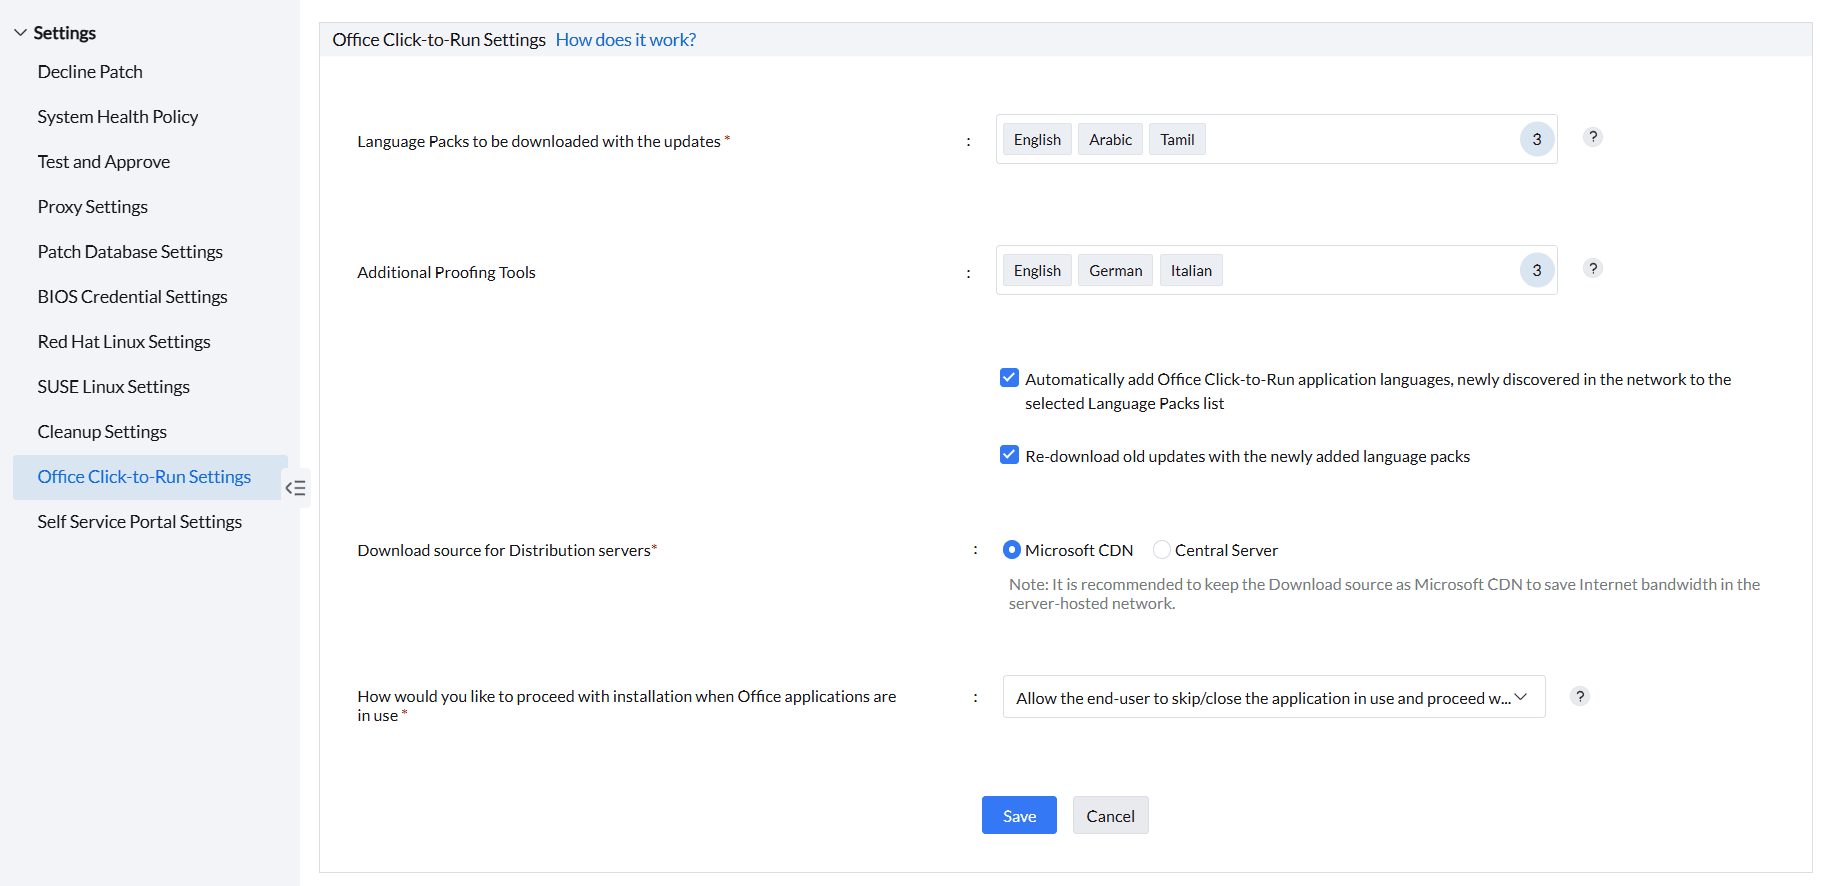The height and width of the screenshot is (886, 1823).
Task: Select Central Server as download source
Action: [x=1162, y=550]
